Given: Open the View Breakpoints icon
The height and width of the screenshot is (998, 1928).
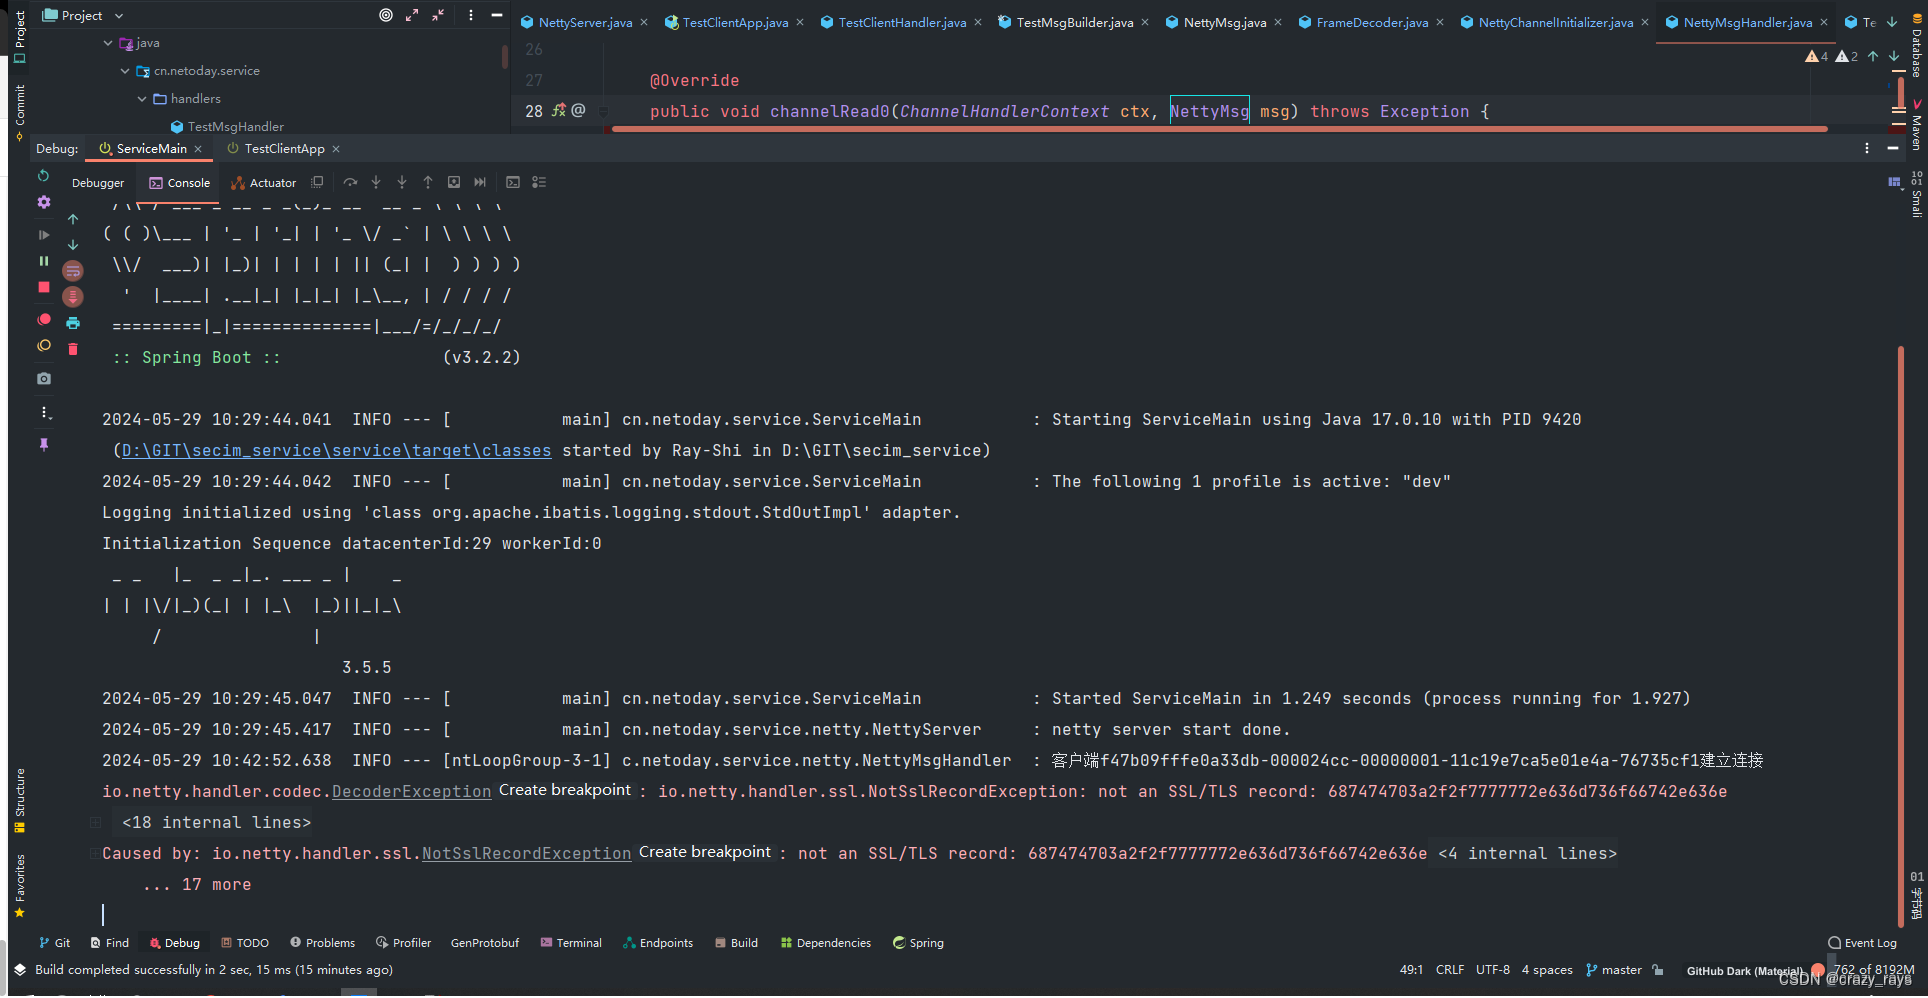Looking at the screenshot, I should click(43, 320).
